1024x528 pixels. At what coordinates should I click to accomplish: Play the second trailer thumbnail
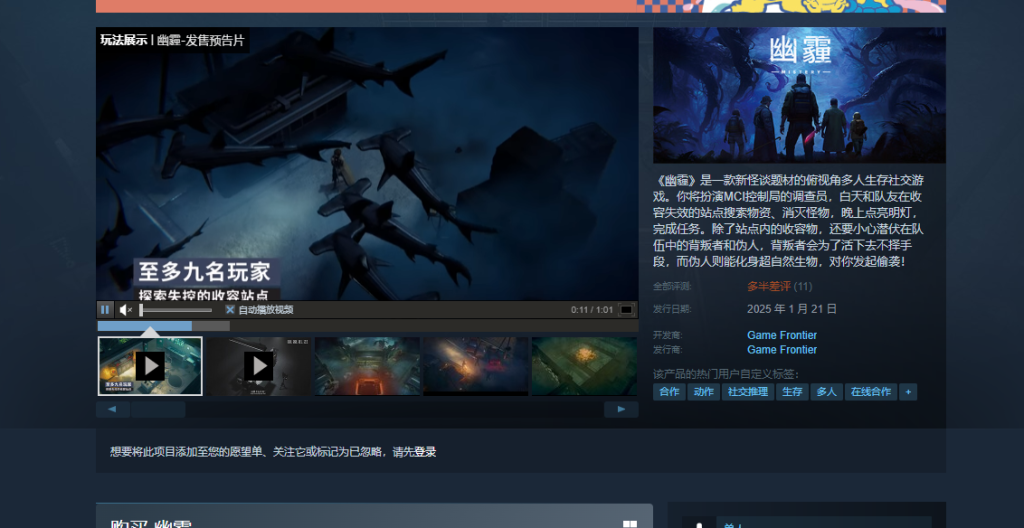pyautogui.click(x=259, y=366)
